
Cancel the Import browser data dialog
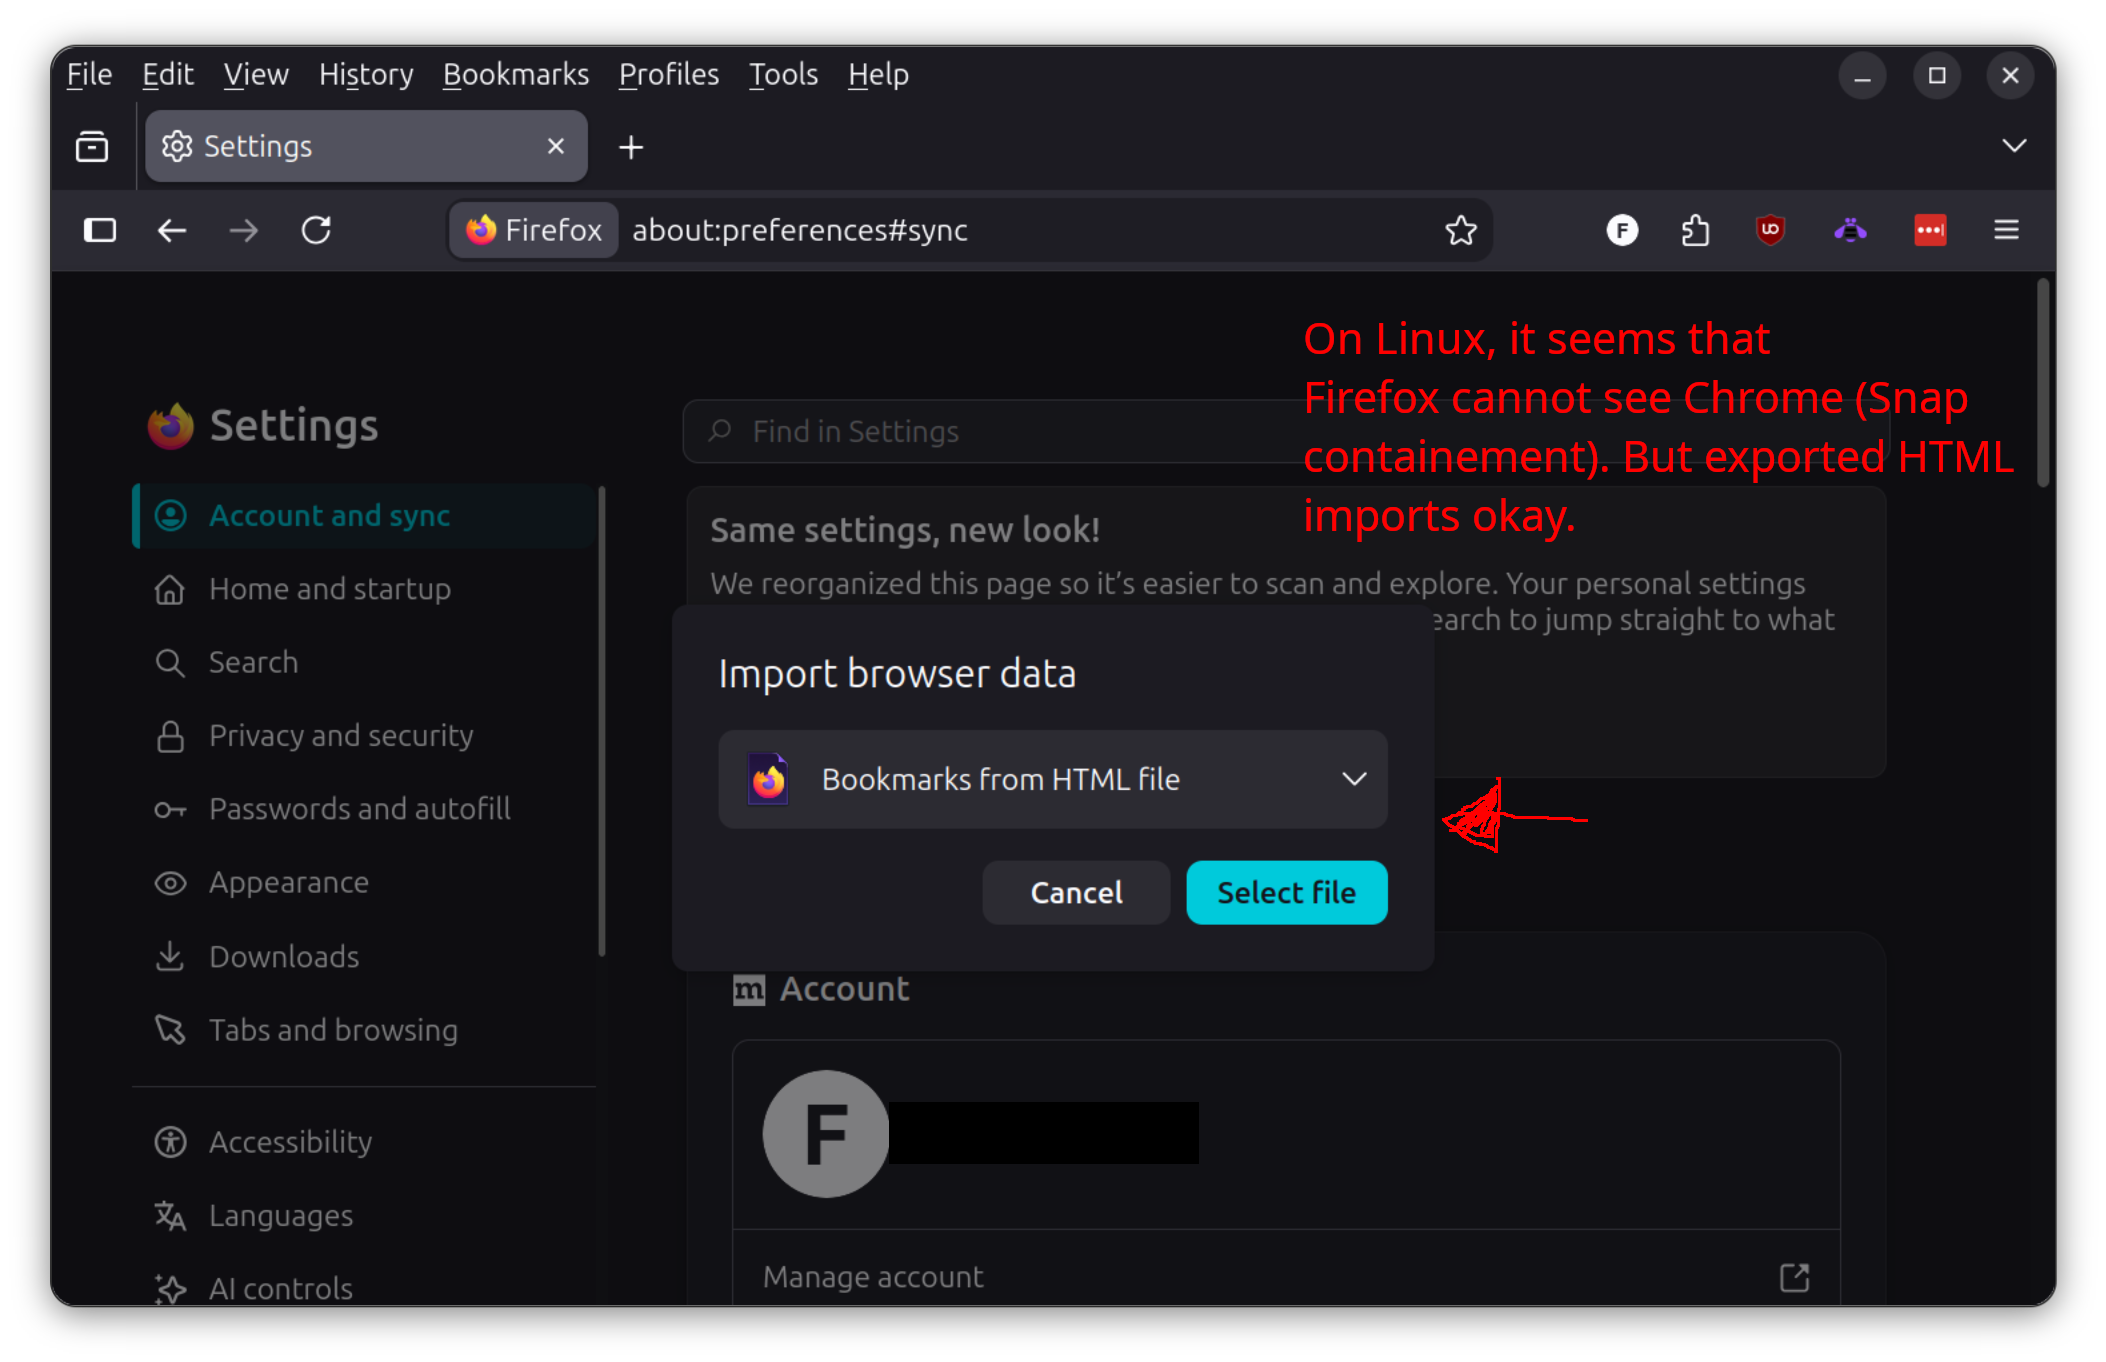pos(1076,892)
